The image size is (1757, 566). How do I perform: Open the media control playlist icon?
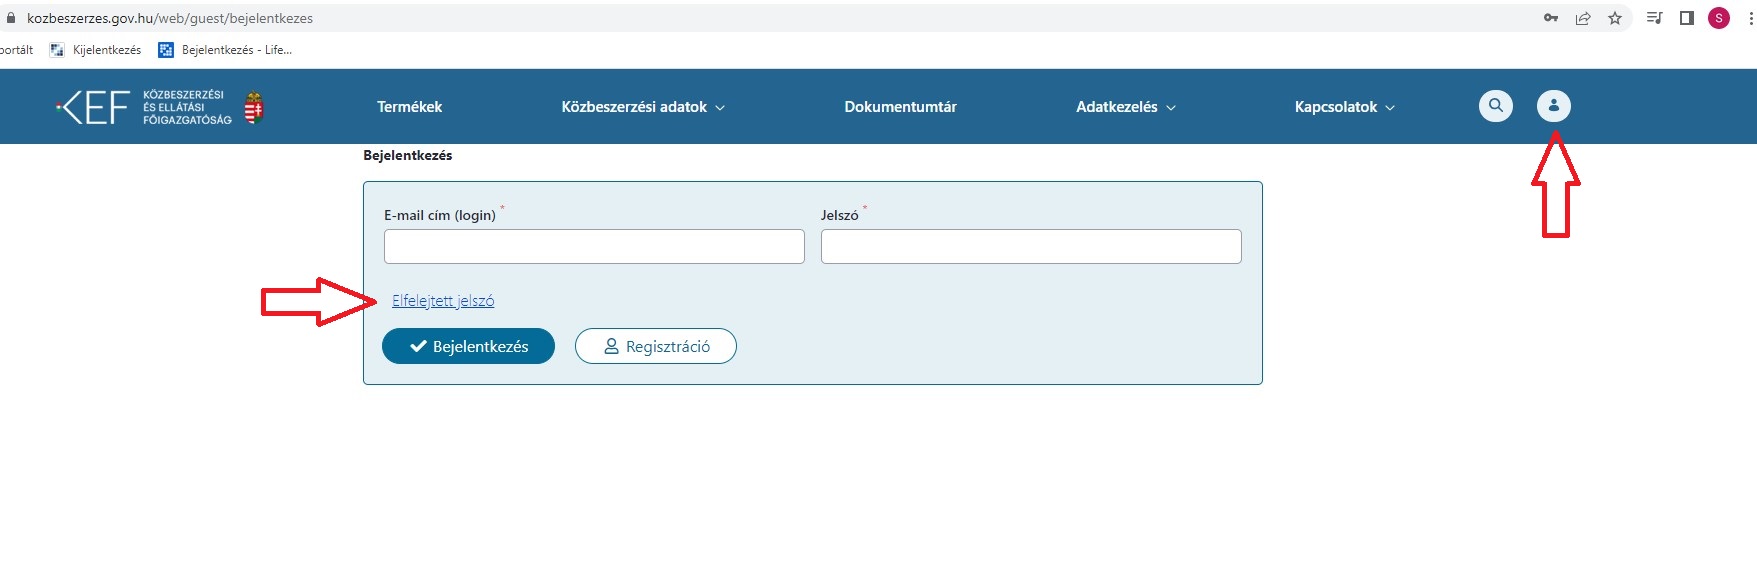tap(1654, 18)
